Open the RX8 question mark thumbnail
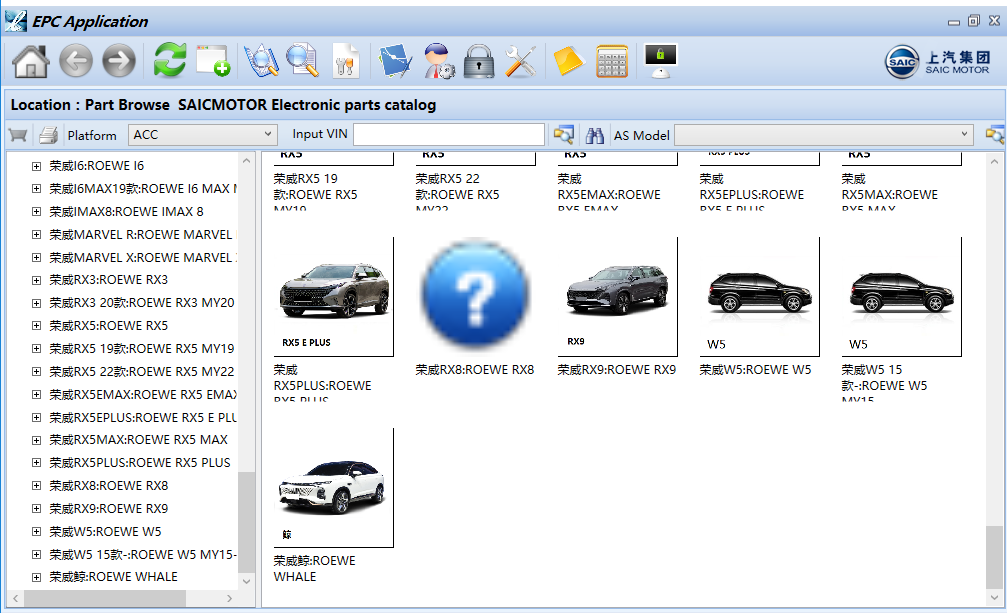 pyautogui.click(x=475, y=295)
